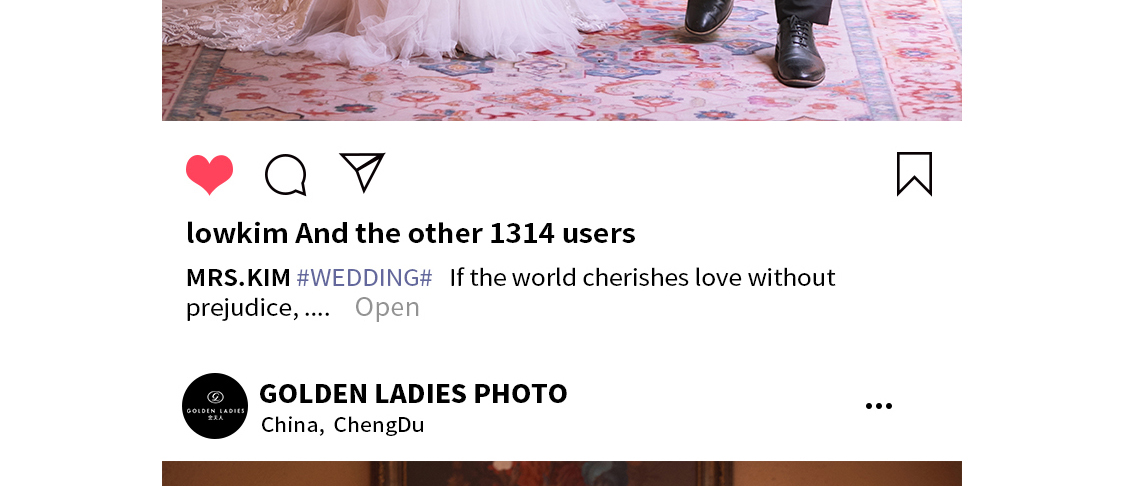Open next post image below Golden Ladies header
The height and width of the screenshot is (486, 1125).
[562, 474]
